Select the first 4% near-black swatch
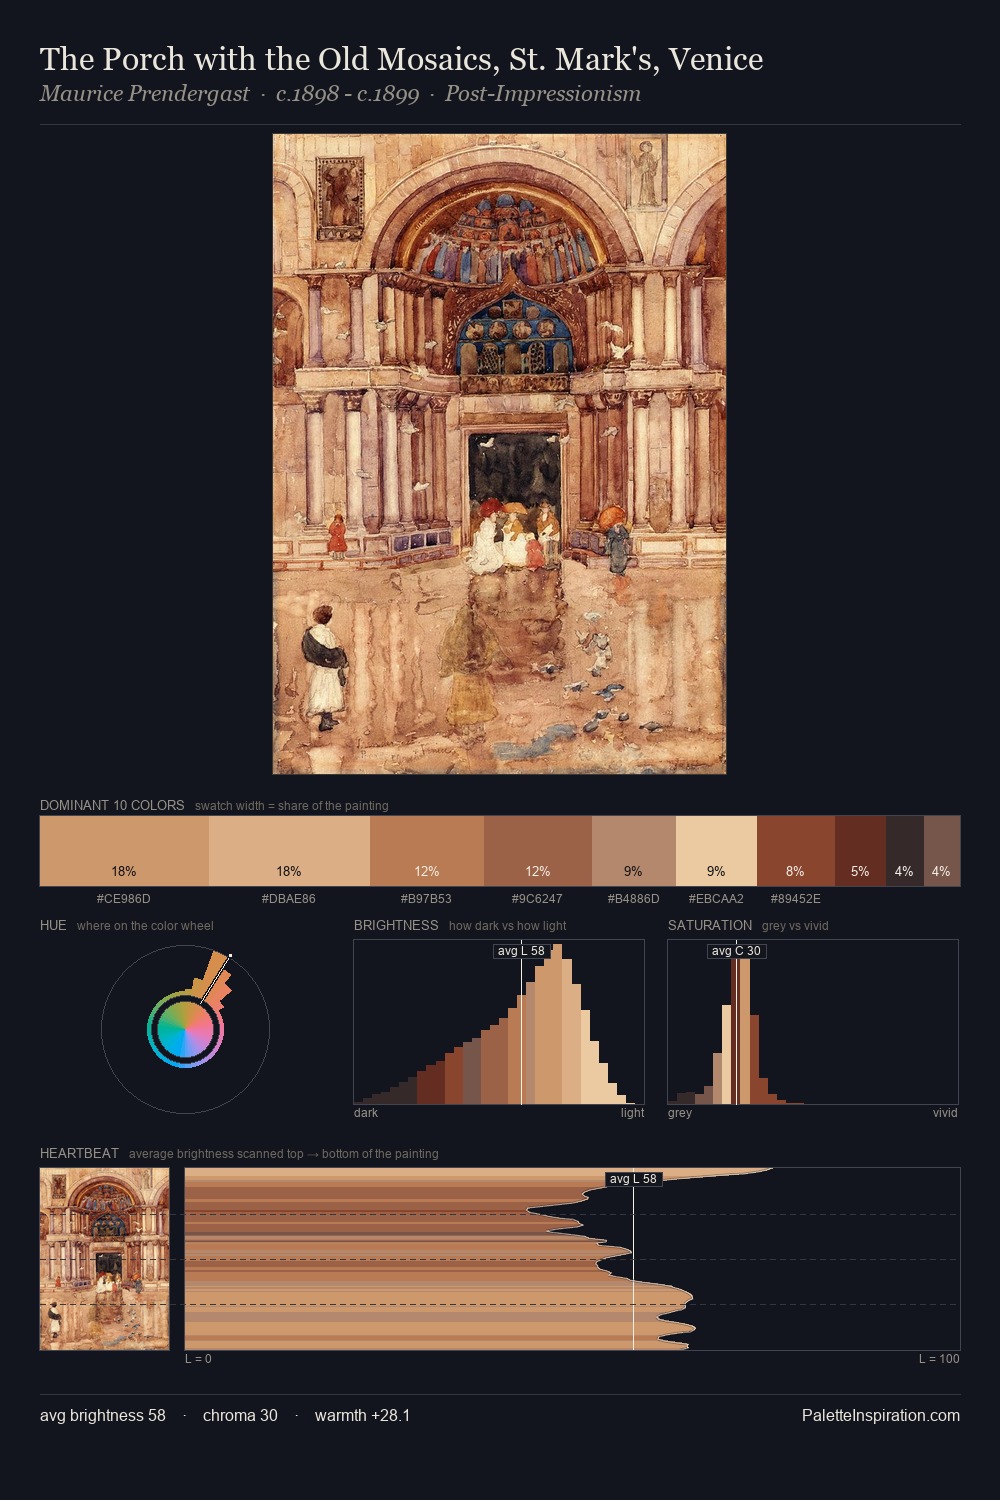This screenshot has width=1000, height=1500. [904, 851]
